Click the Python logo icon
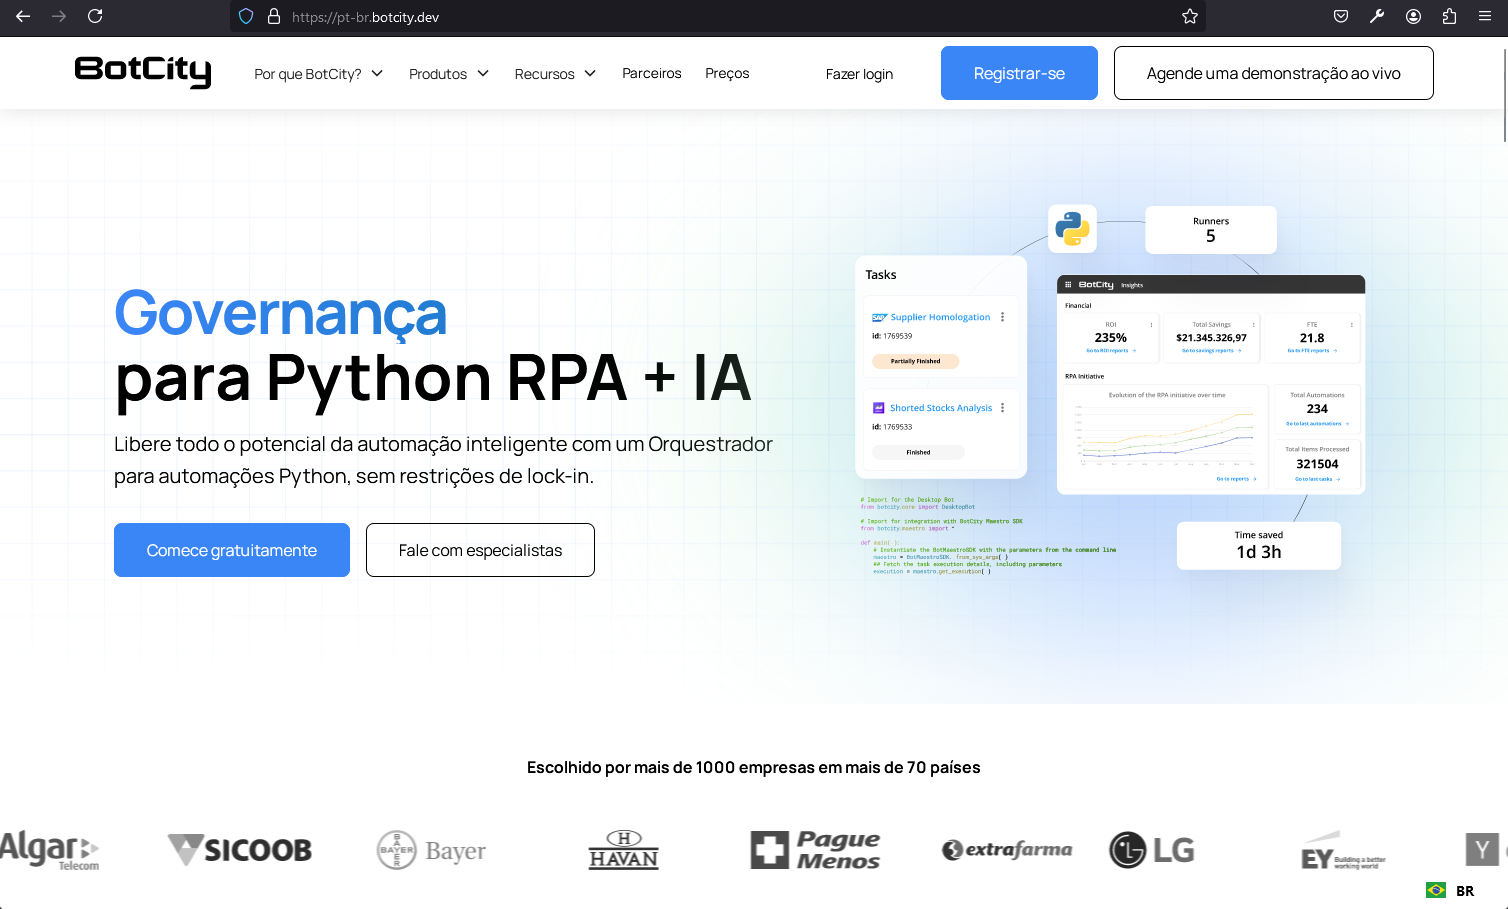This screenshot has width=1508, height=909. [1072, 228]
